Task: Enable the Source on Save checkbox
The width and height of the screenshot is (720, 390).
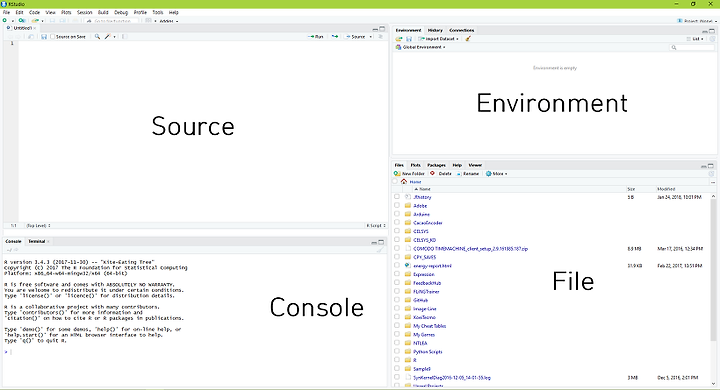Action: [x=52, y=37]
